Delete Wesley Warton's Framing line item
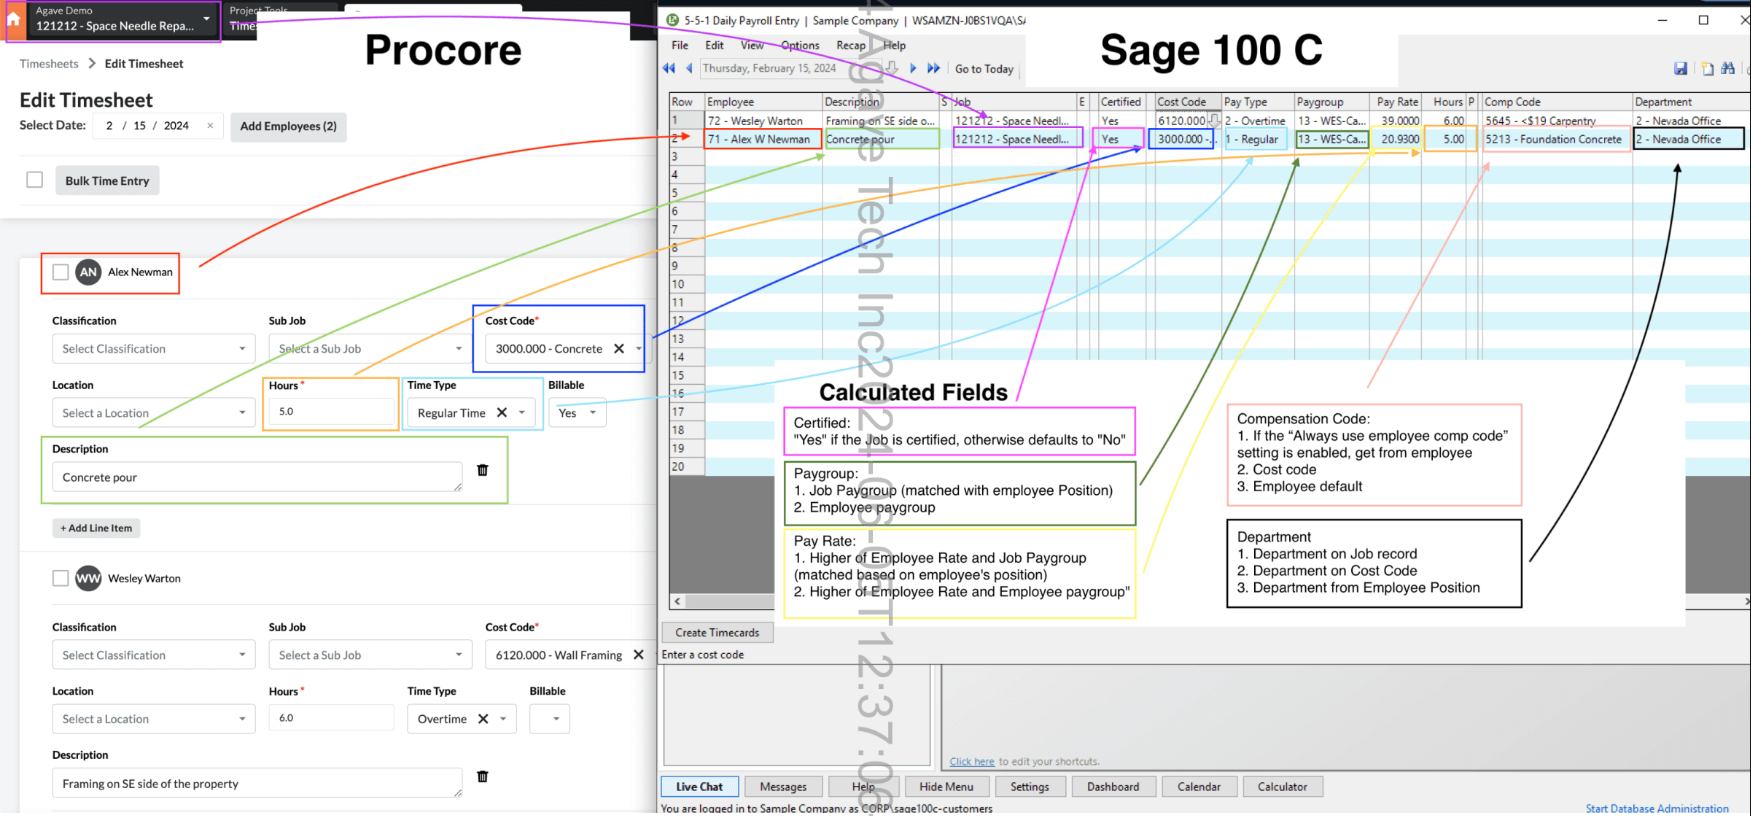The height and width of the screenshot is (816, 1751). (482, 776)
